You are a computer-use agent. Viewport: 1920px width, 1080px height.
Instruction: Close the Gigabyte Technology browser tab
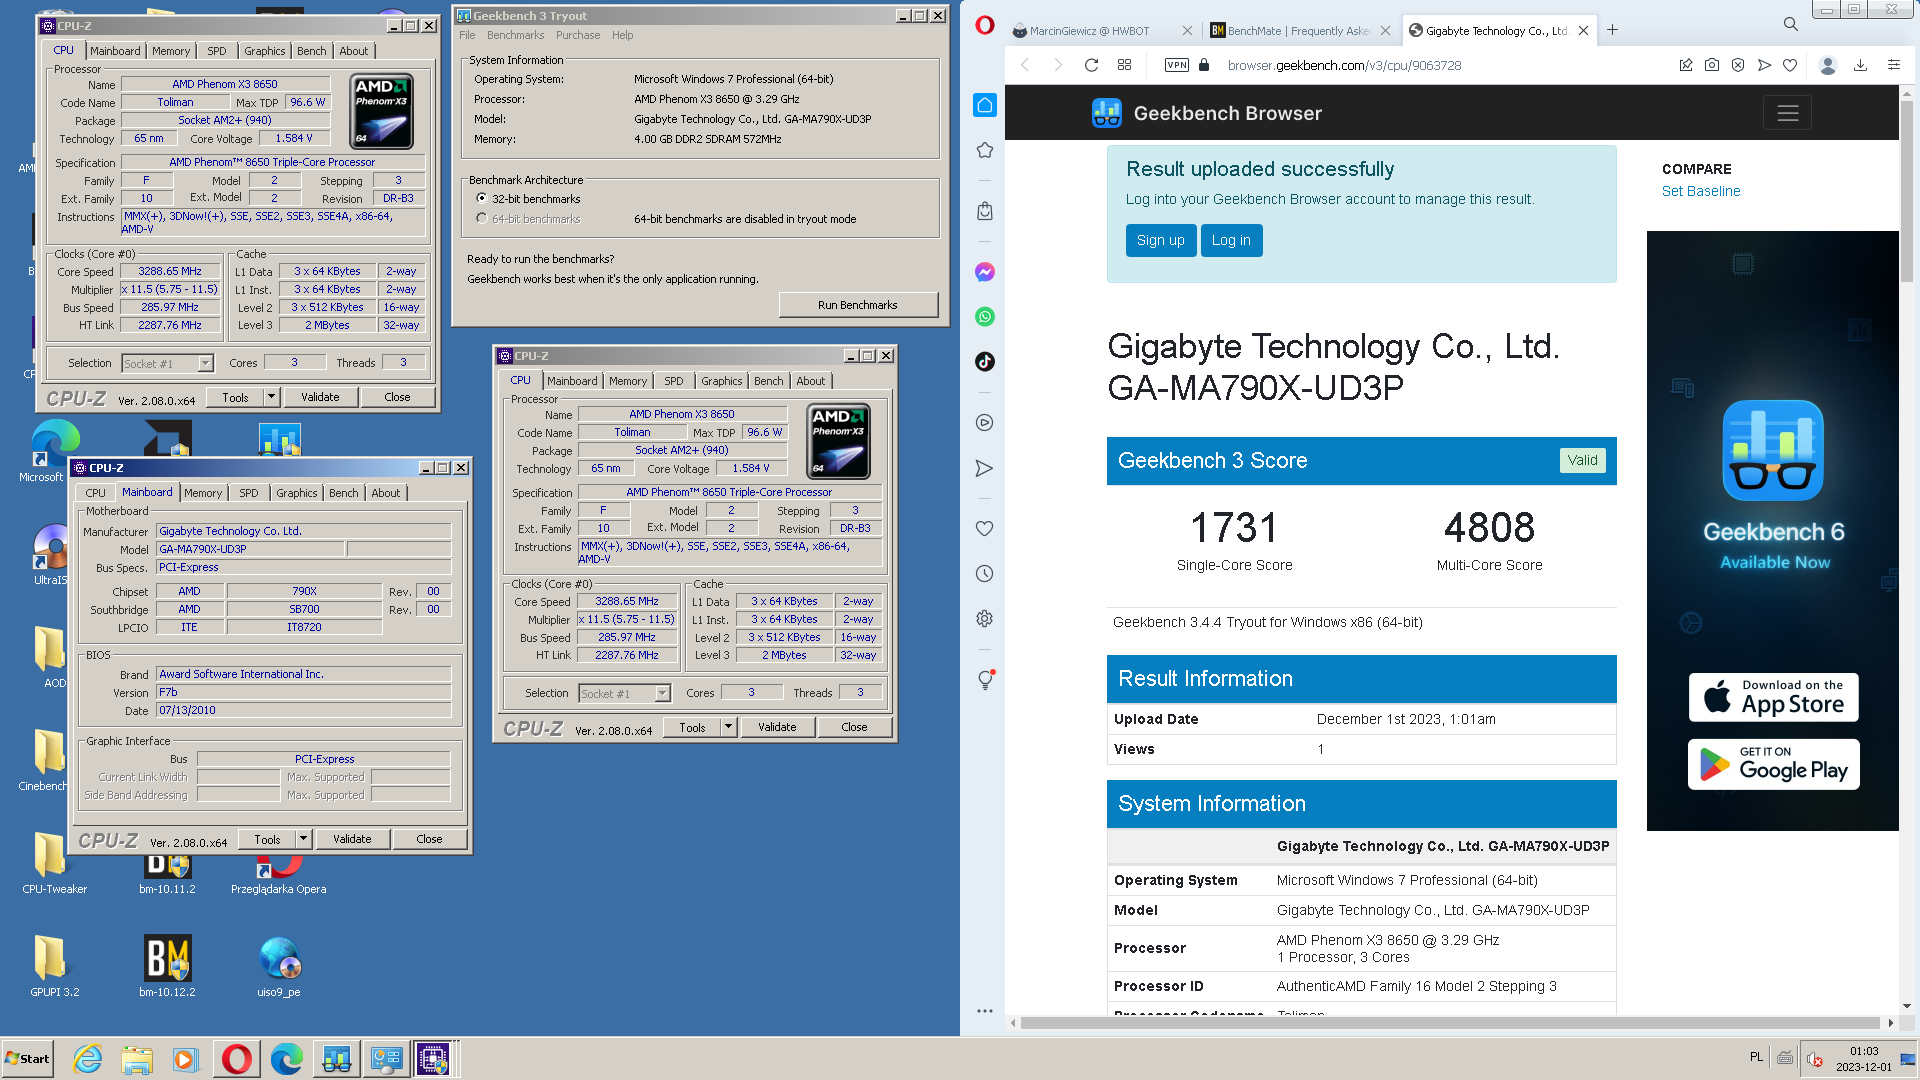(x=1584, y=31)
